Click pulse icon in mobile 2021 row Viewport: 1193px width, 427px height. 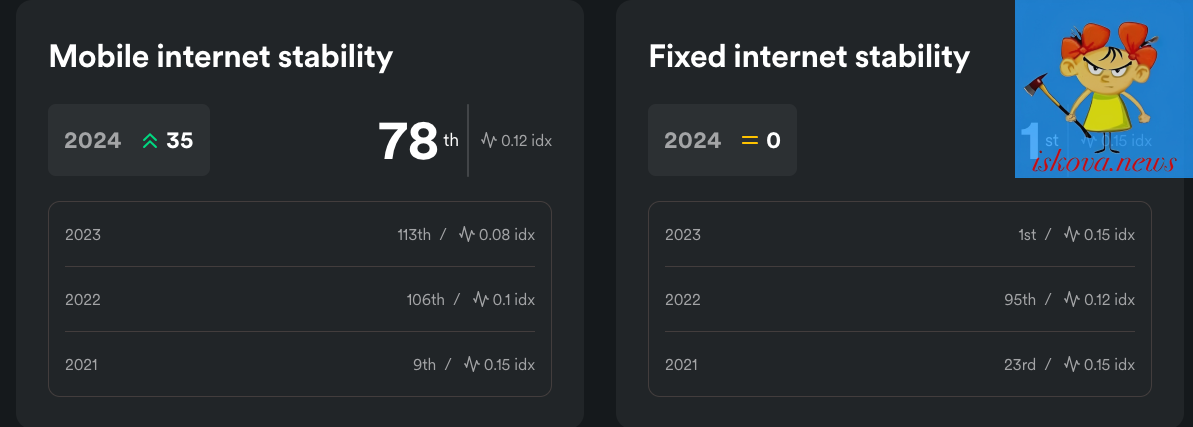point(472,365)
